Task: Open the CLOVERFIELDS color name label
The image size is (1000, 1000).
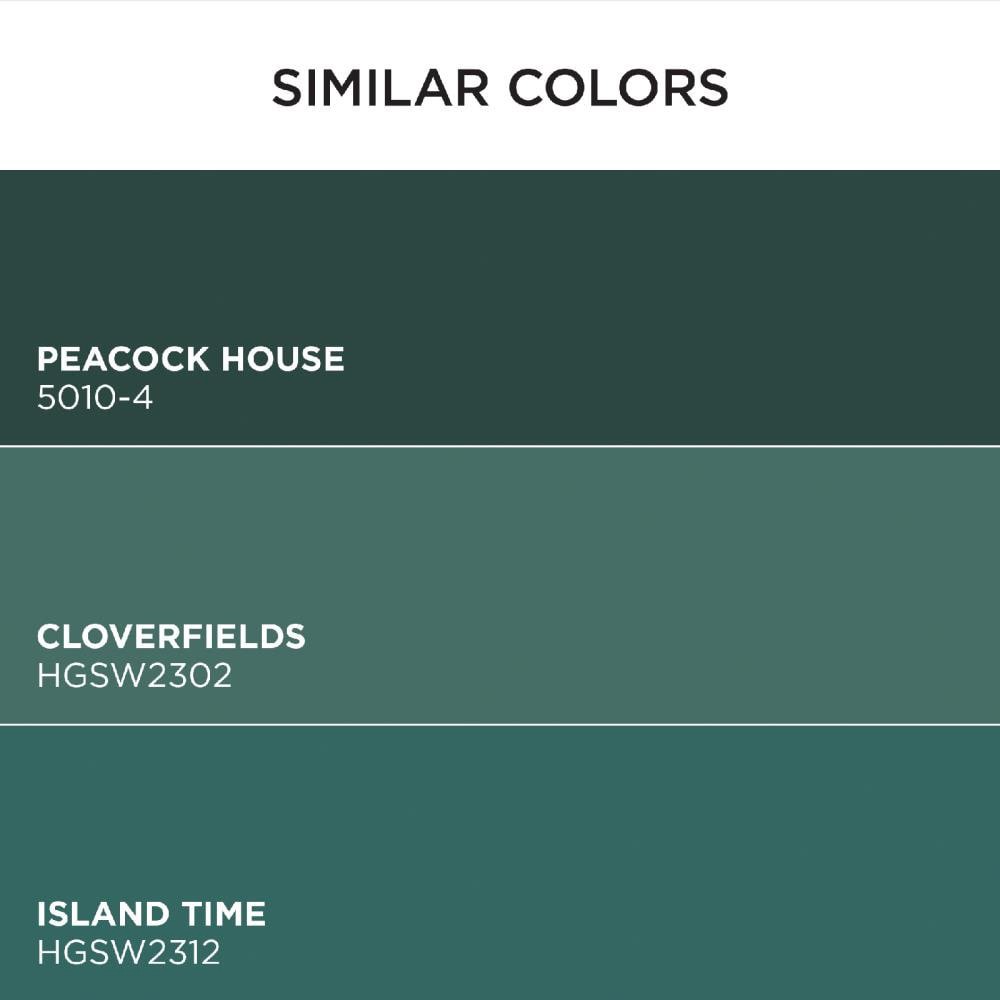Action: 172,636
